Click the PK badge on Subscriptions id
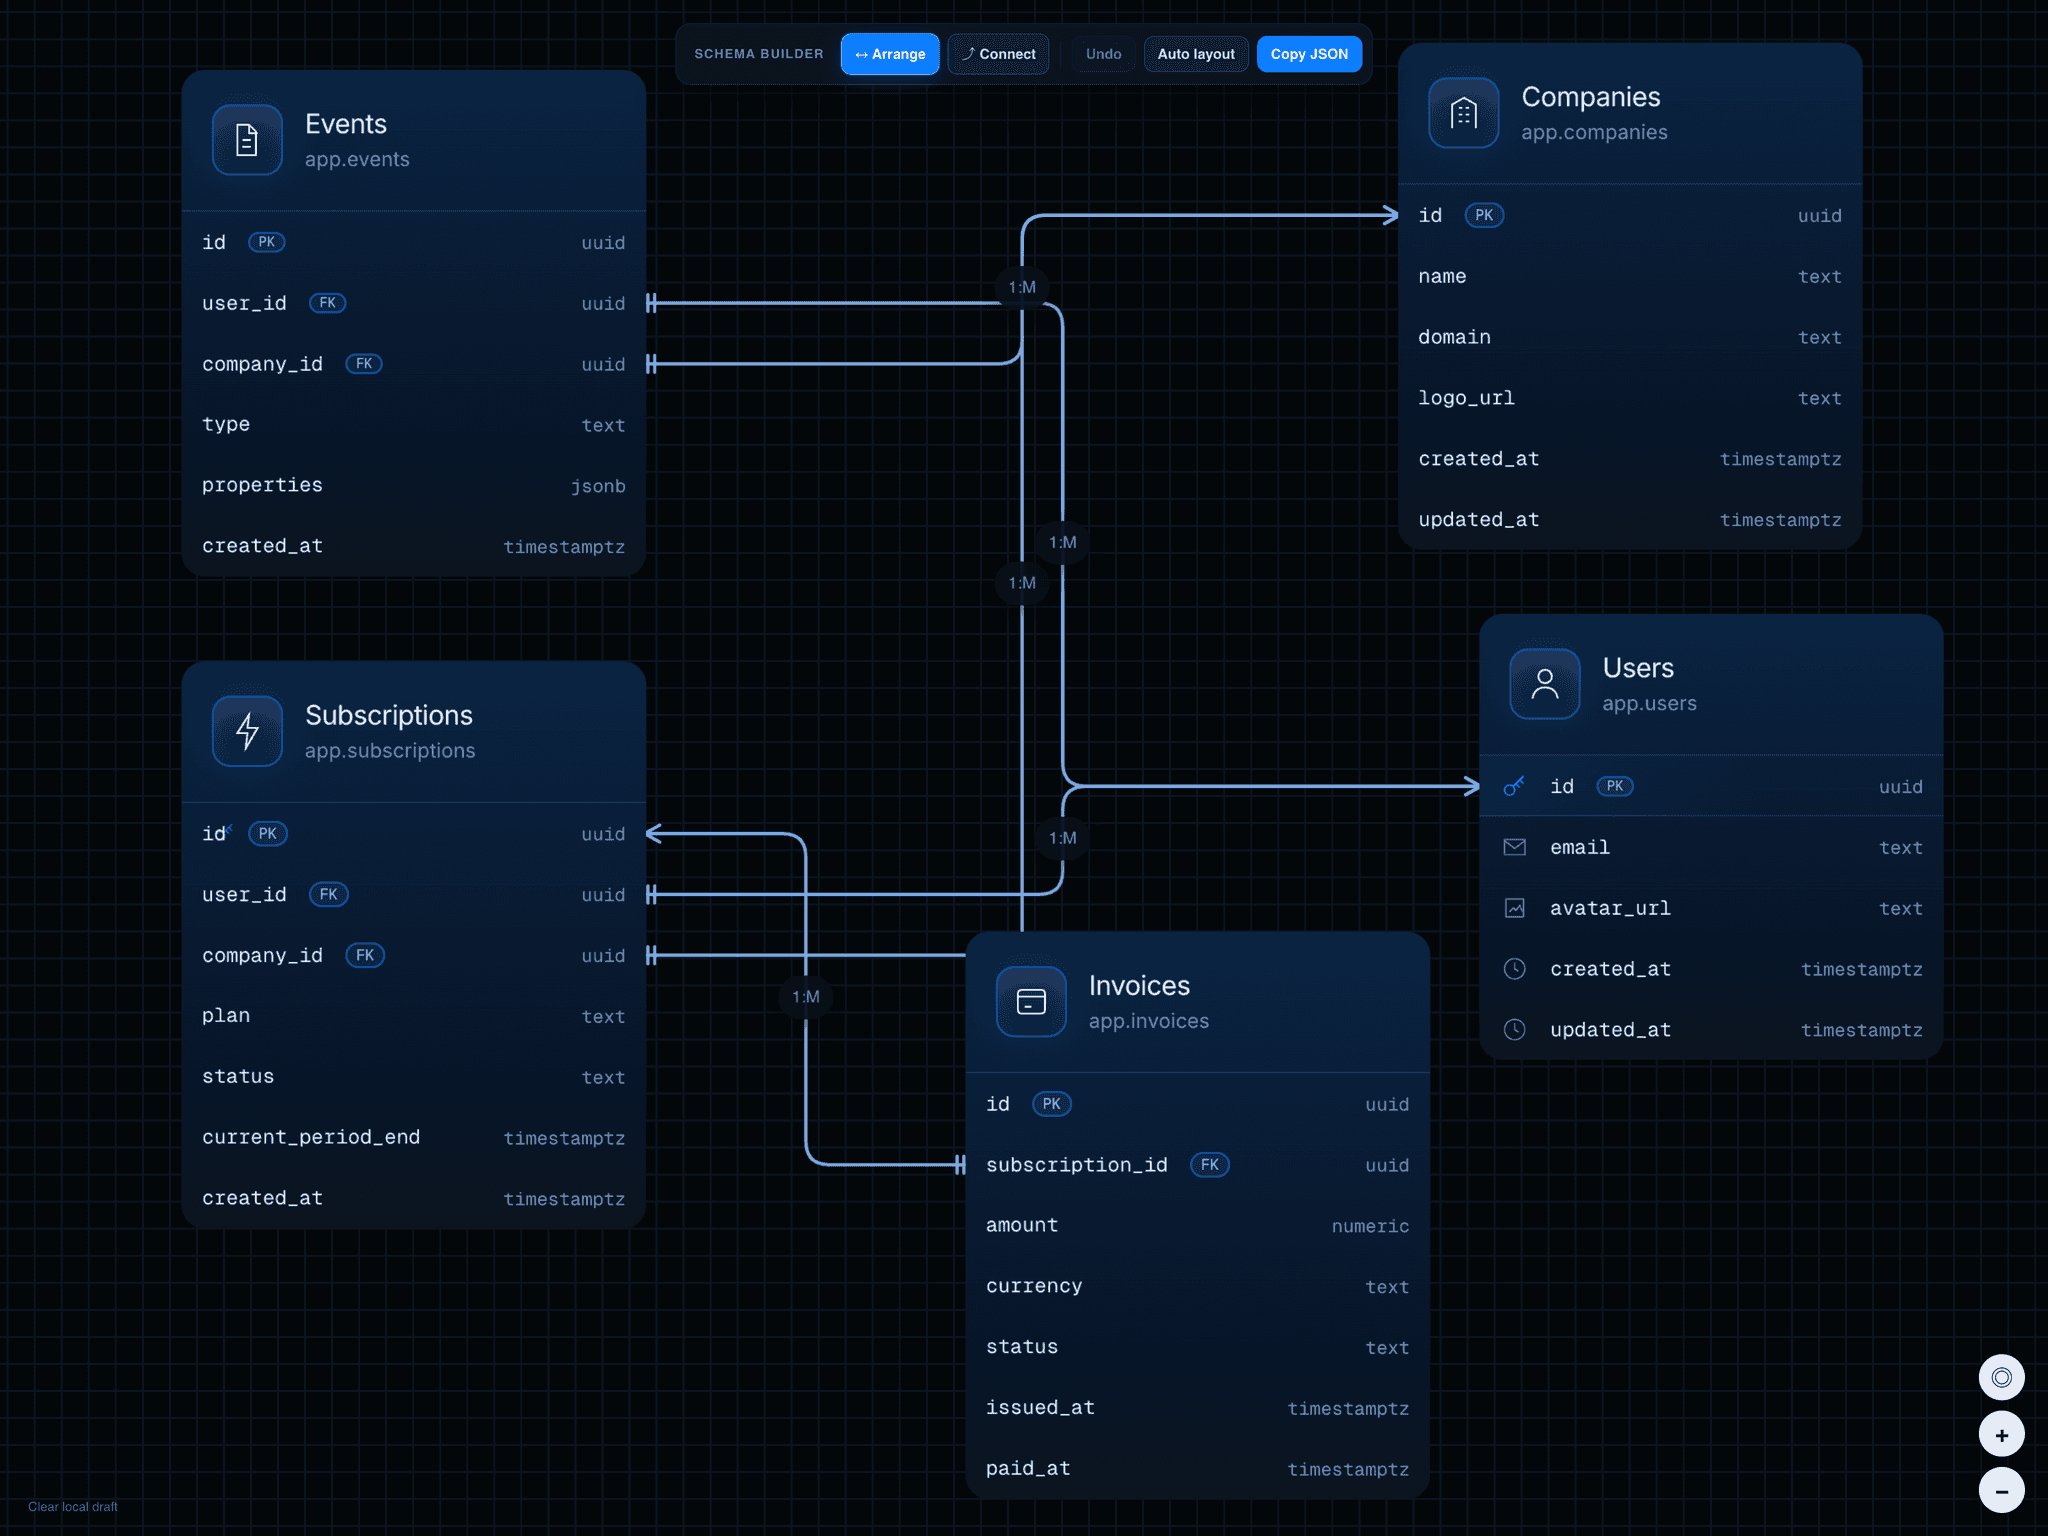The image size is (2048, 1536). tap(268, 834)
